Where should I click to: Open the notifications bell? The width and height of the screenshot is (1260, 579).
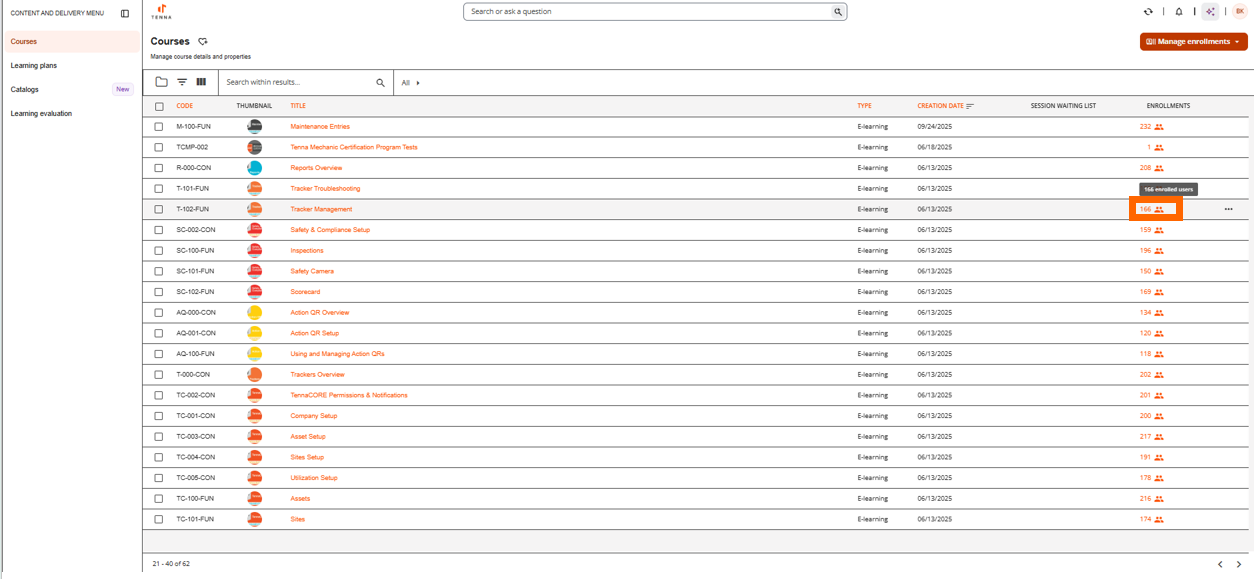click(1179, 12)
